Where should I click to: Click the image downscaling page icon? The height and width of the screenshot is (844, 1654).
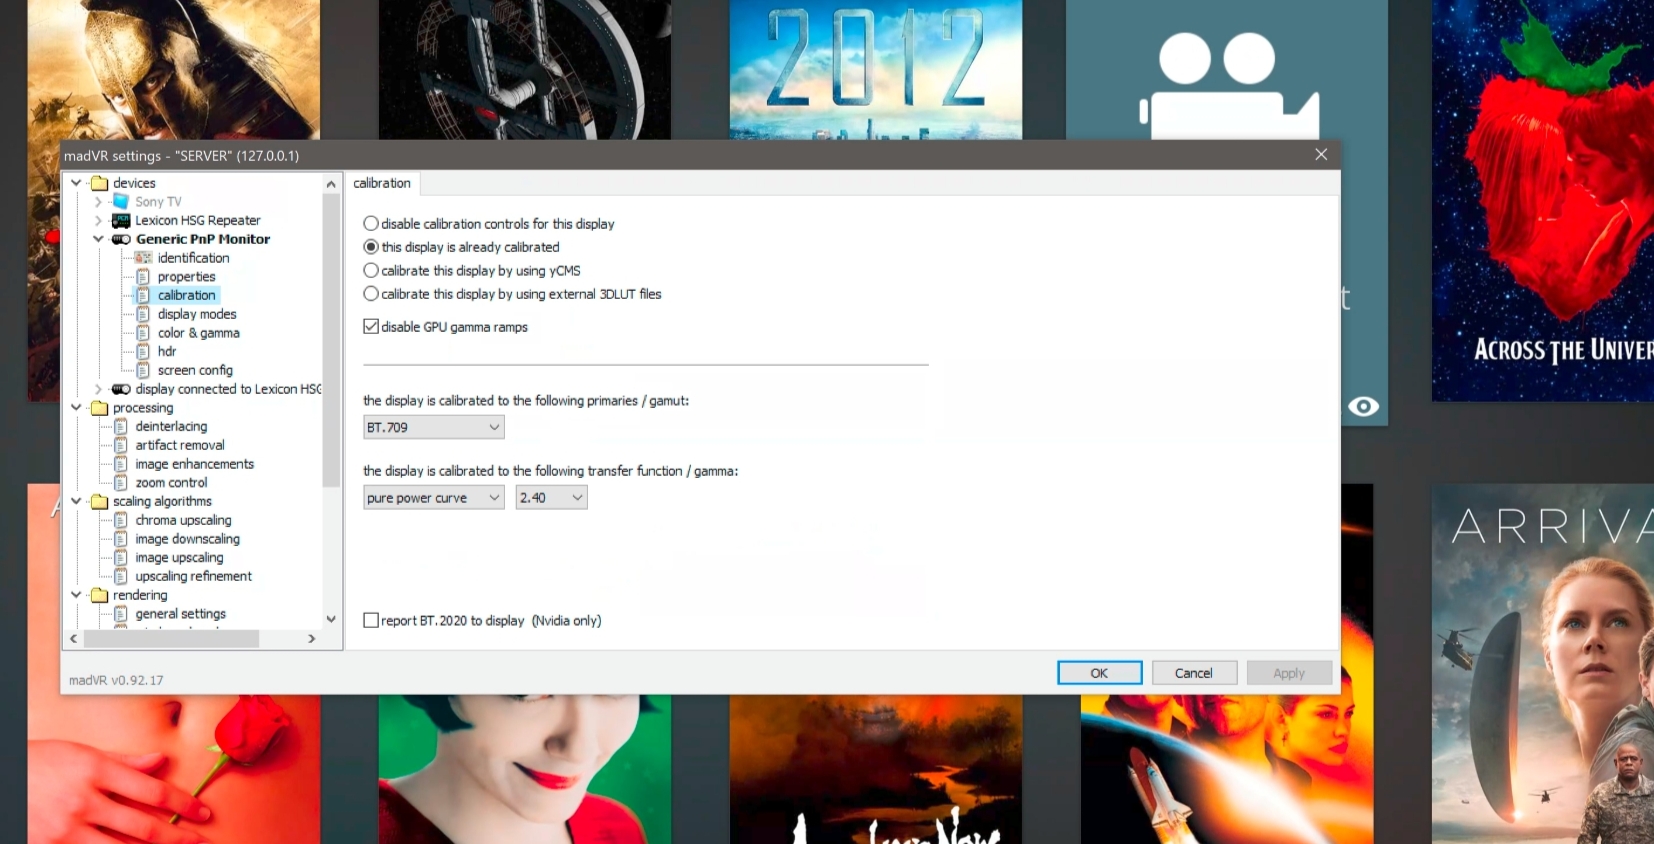click(121, 539)
